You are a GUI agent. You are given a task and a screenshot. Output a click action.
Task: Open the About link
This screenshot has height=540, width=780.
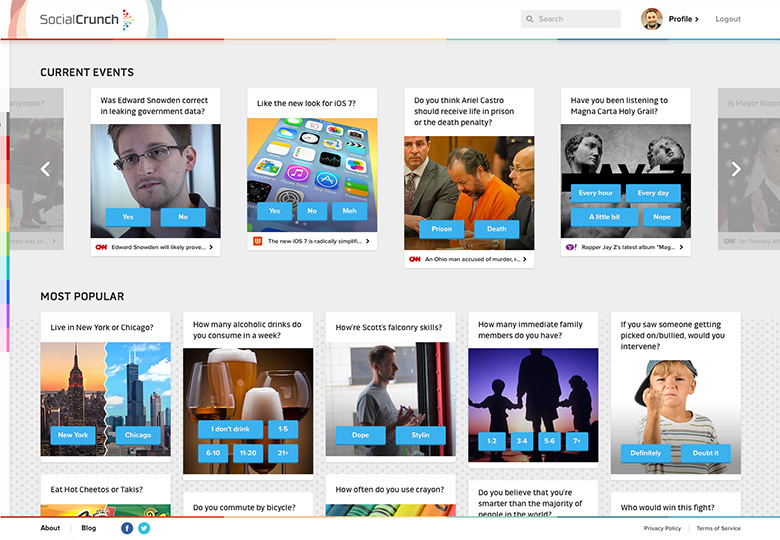(x=50, y=528)
